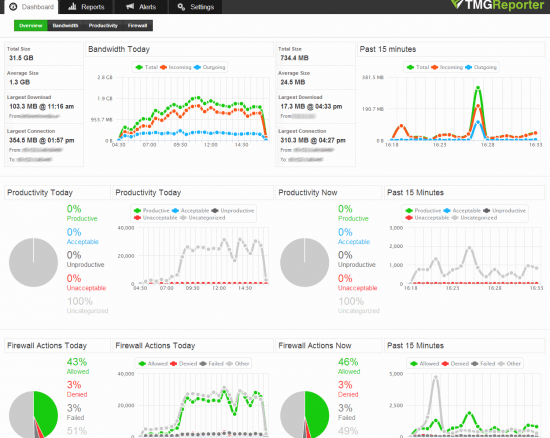Click the peak point on Past 15 minutes bandwidth chart
Viewport: 550px width, 438px height.
coord(477,88)
